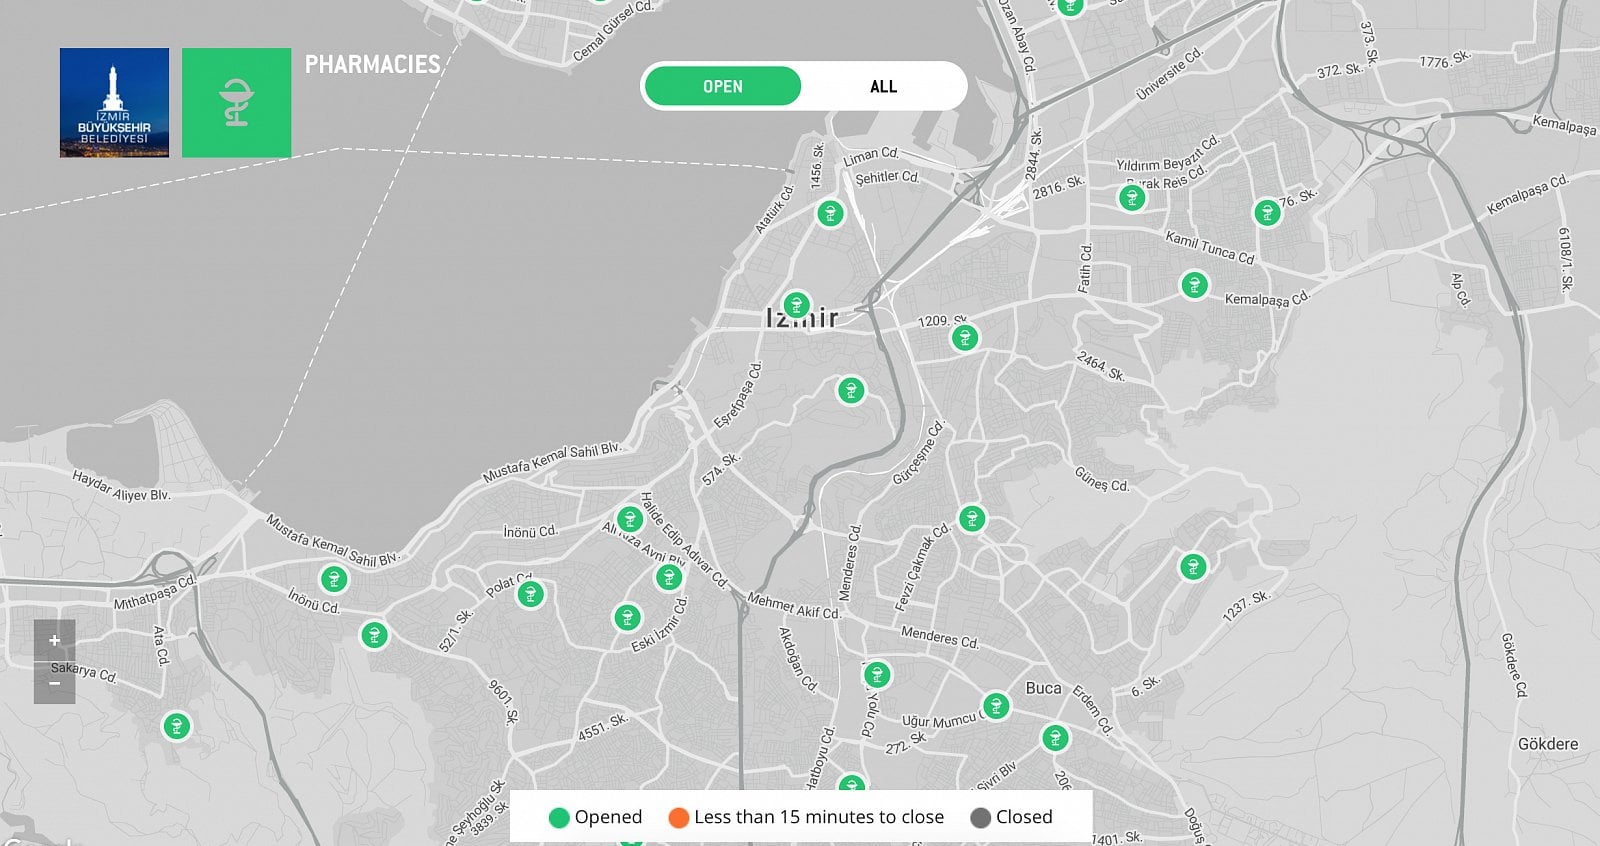Zoom out the map with minus button

(55, 684)
